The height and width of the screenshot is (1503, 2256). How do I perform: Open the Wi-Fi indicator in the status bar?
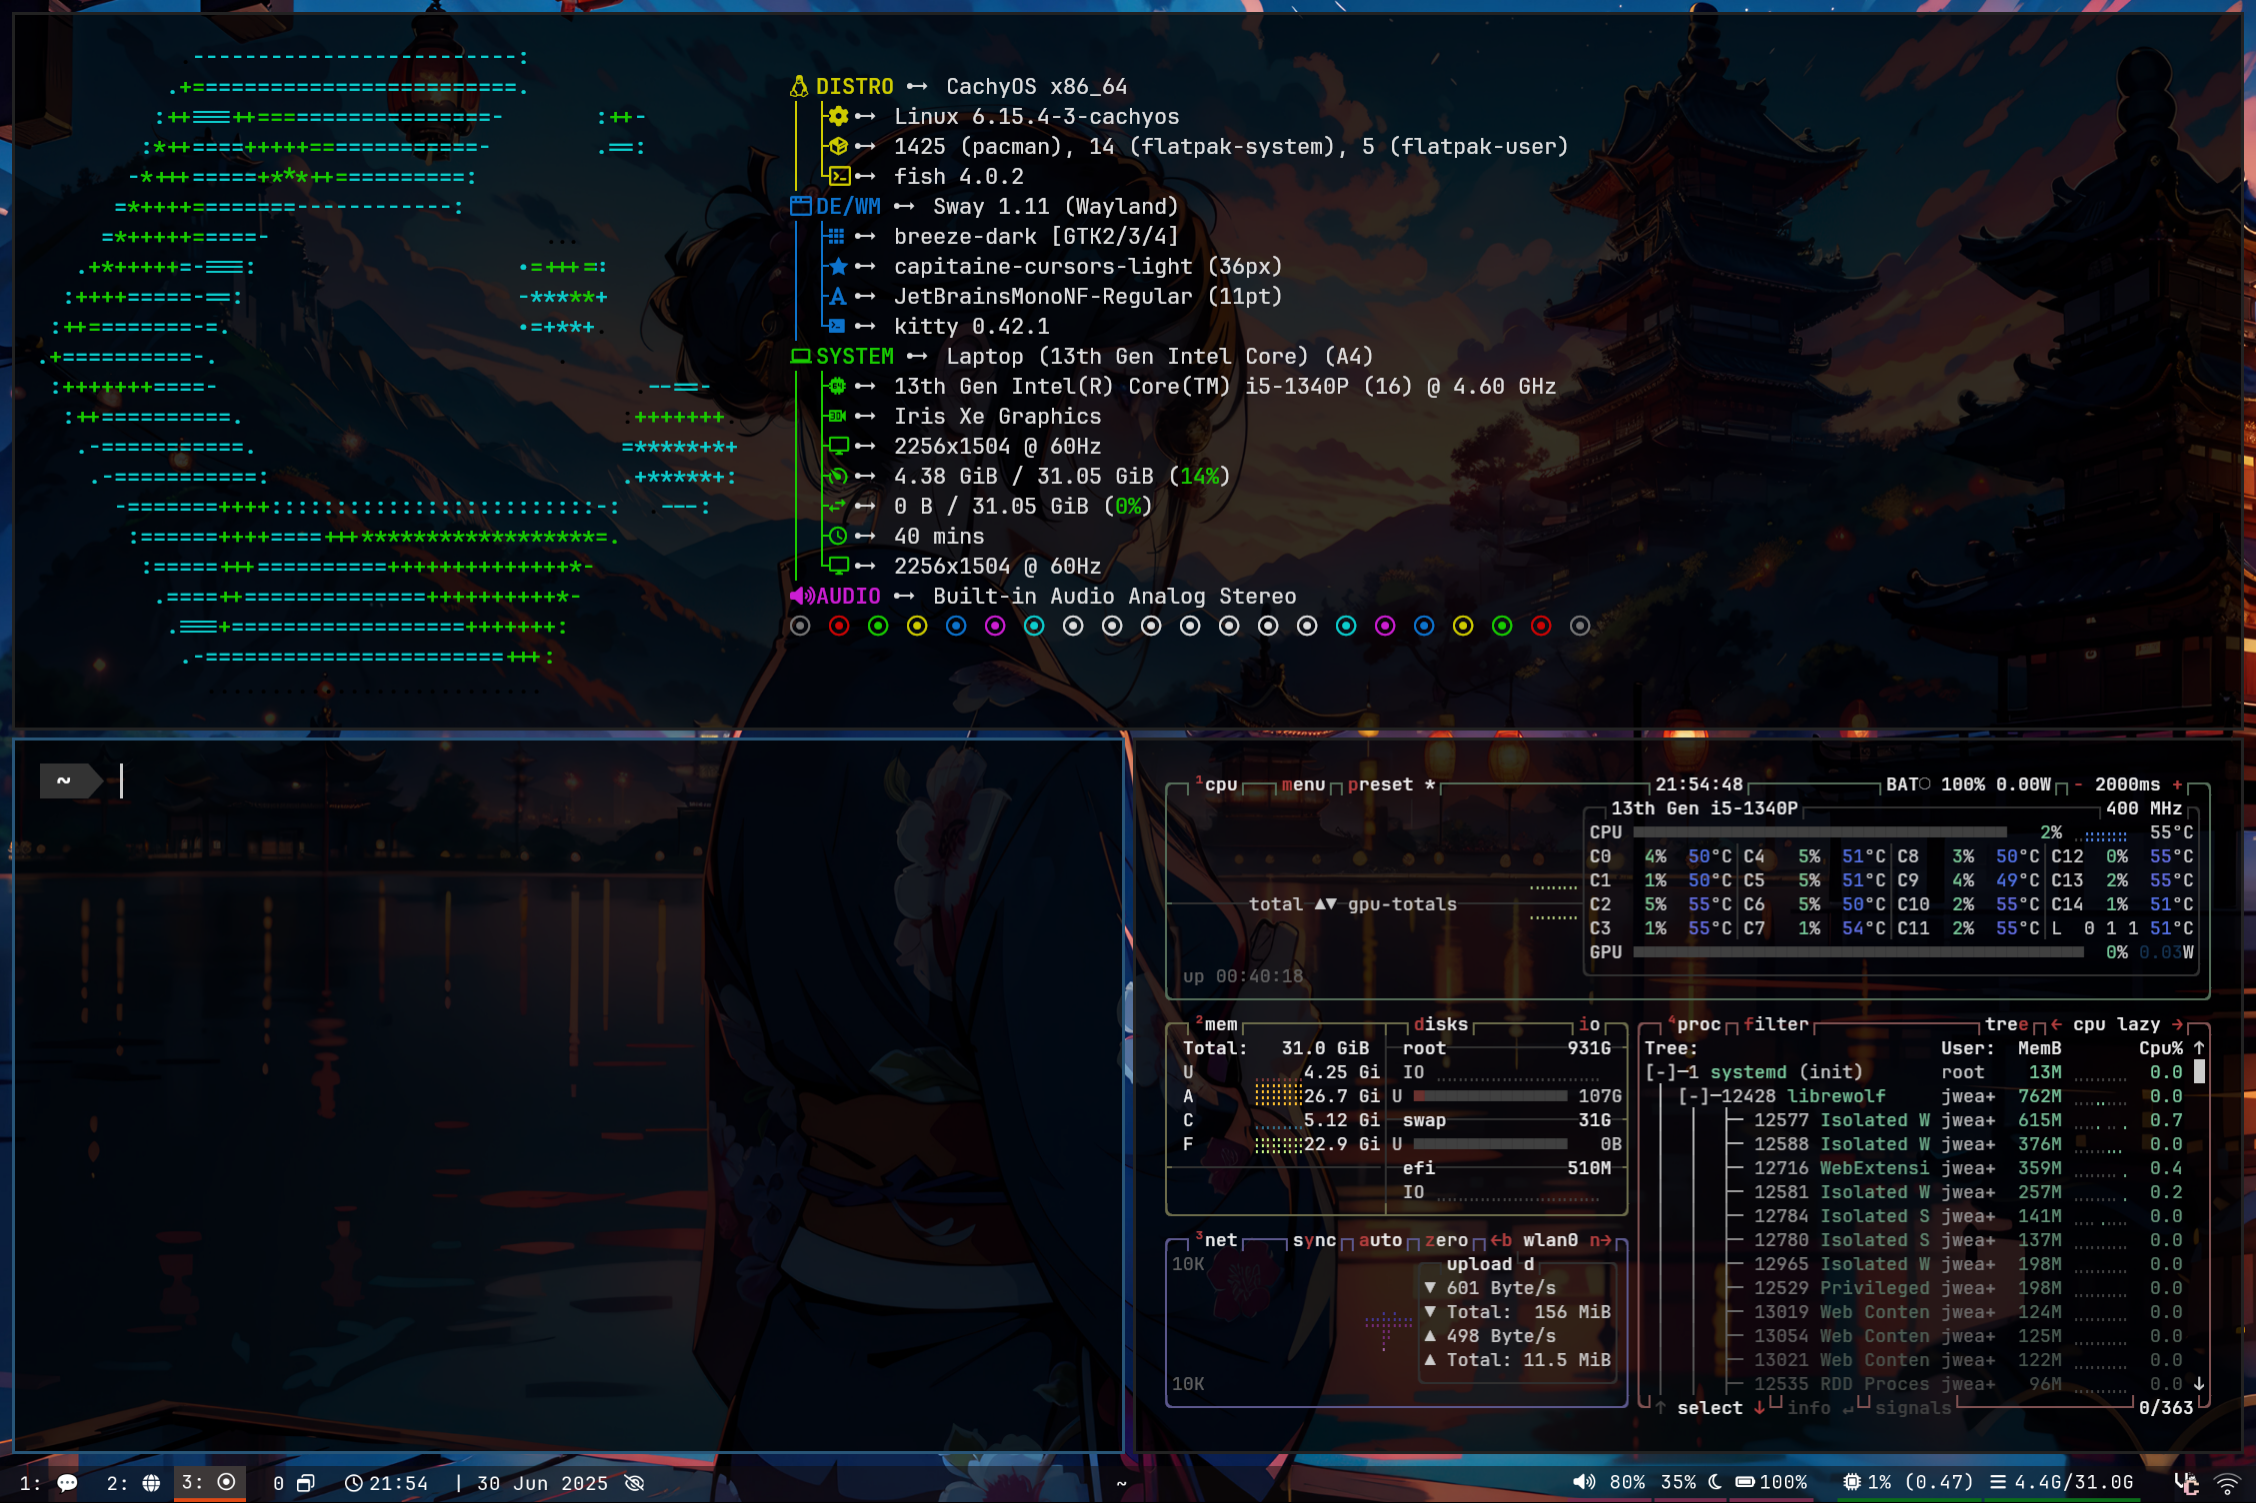click(2228, 1483)
